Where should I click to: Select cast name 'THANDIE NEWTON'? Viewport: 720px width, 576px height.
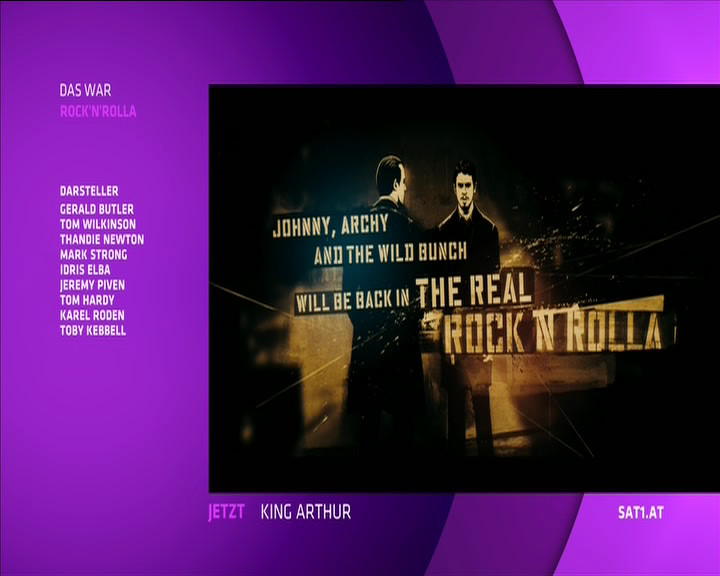(102, 239)
